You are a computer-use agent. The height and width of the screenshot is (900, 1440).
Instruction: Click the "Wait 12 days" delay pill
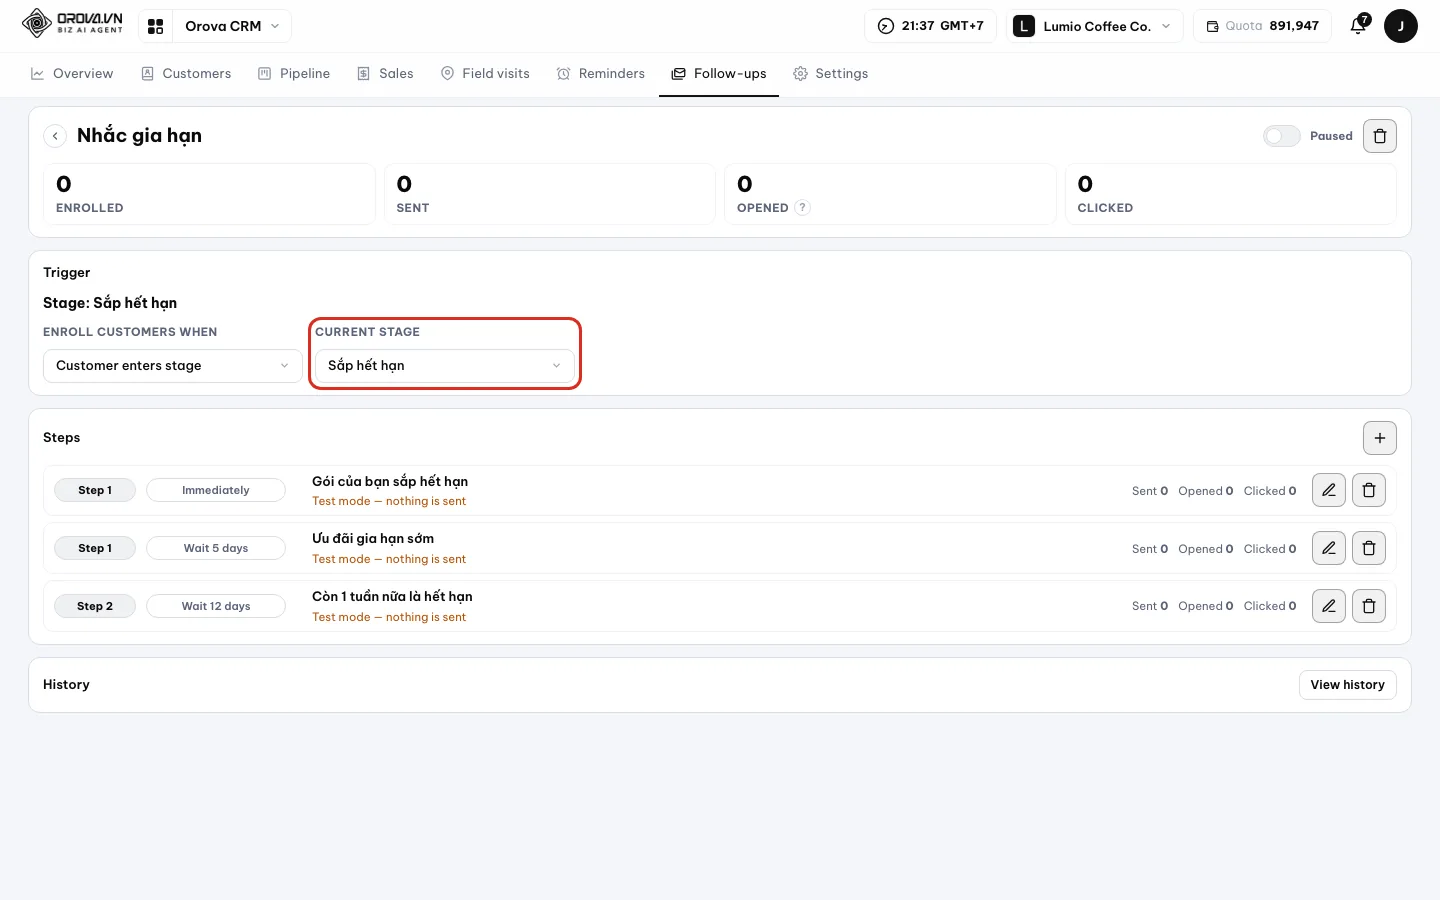[x=216, y=606]
